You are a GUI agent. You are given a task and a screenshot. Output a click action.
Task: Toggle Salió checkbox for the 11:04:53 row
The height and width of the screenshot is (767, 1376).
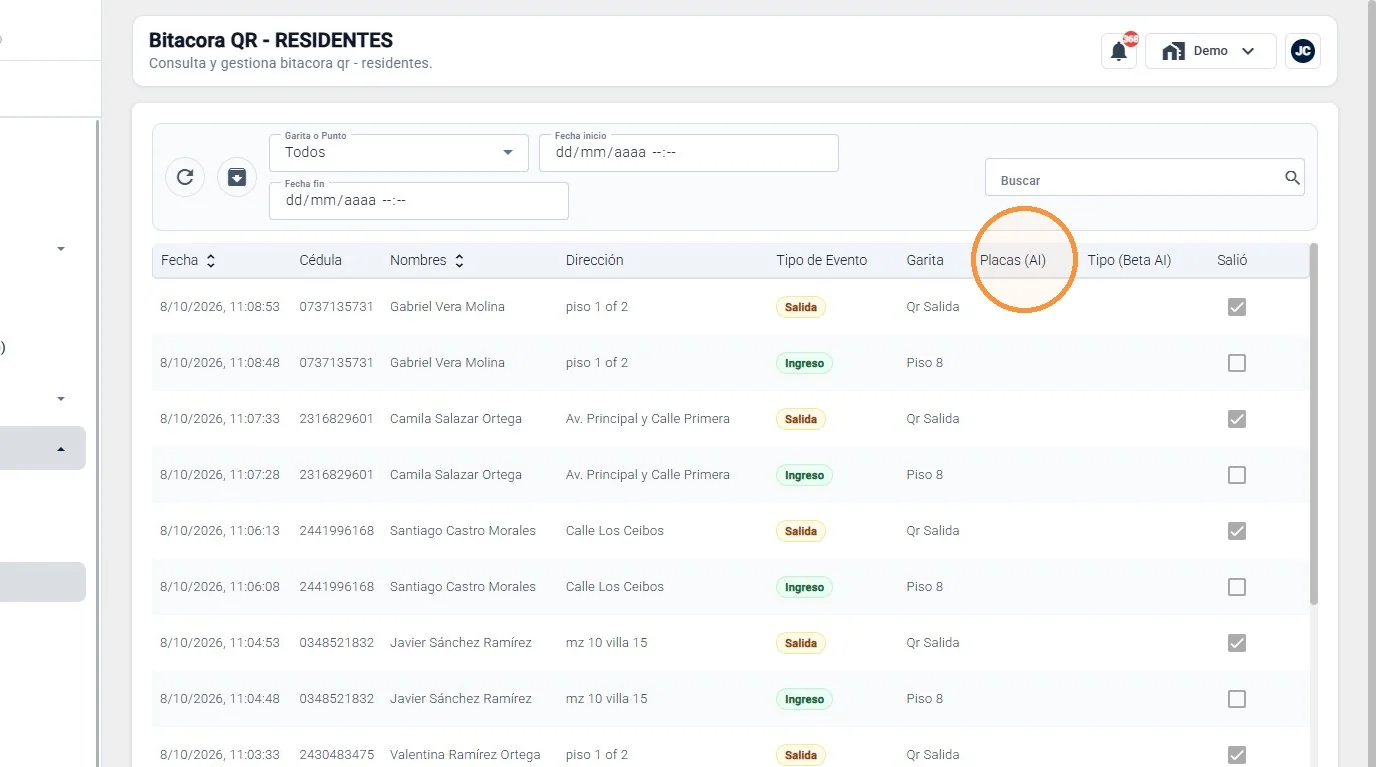tap(1237, 643)
